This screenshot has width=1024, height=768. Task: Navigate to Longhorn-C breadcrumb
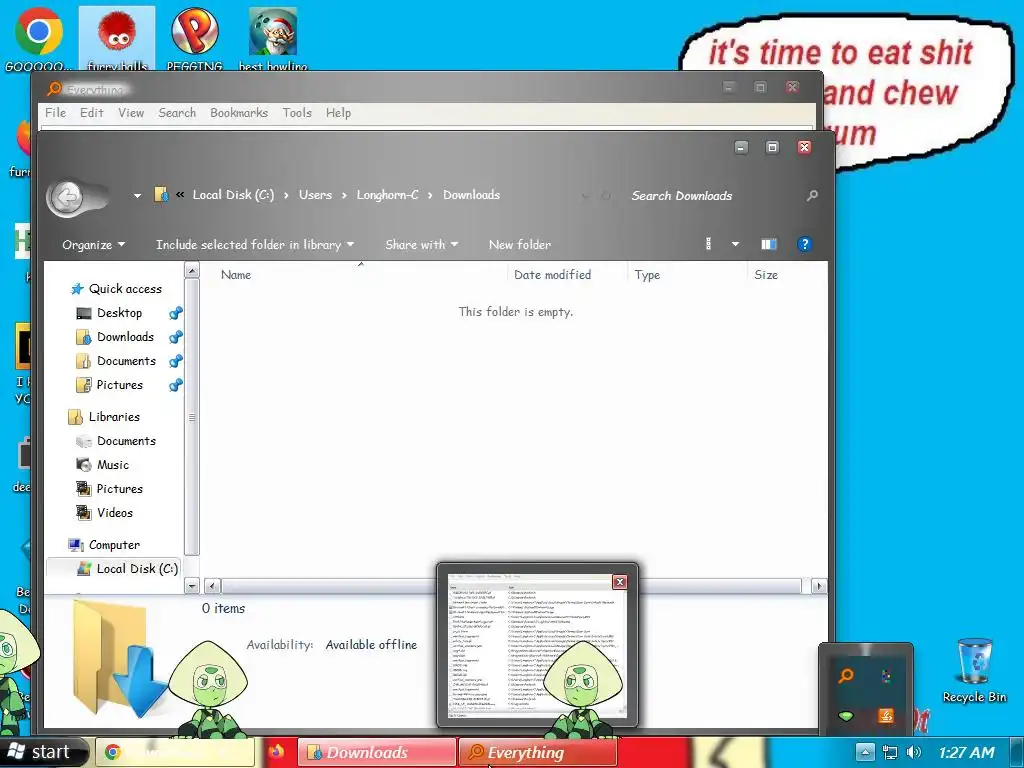tap(387, 195)
